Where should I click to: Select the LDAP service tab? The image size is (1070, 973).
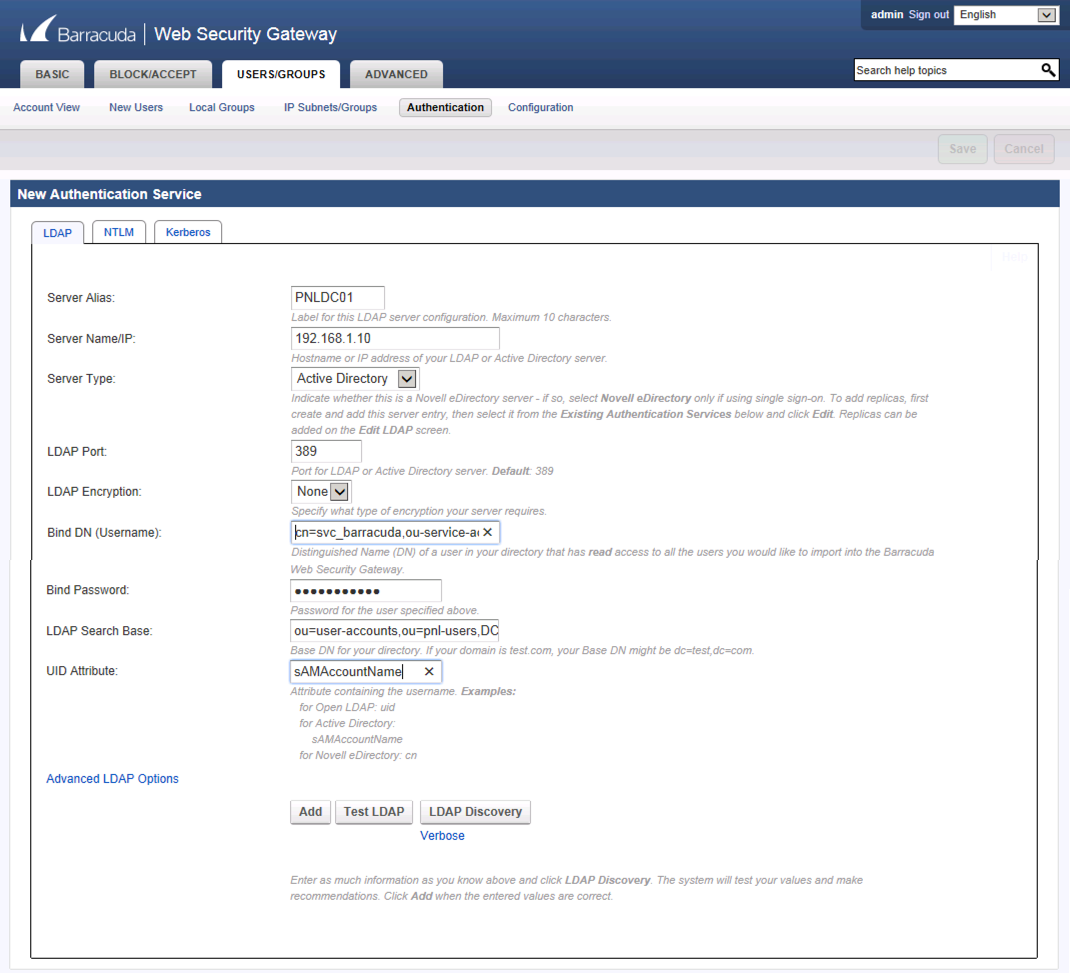pos(57,233)
